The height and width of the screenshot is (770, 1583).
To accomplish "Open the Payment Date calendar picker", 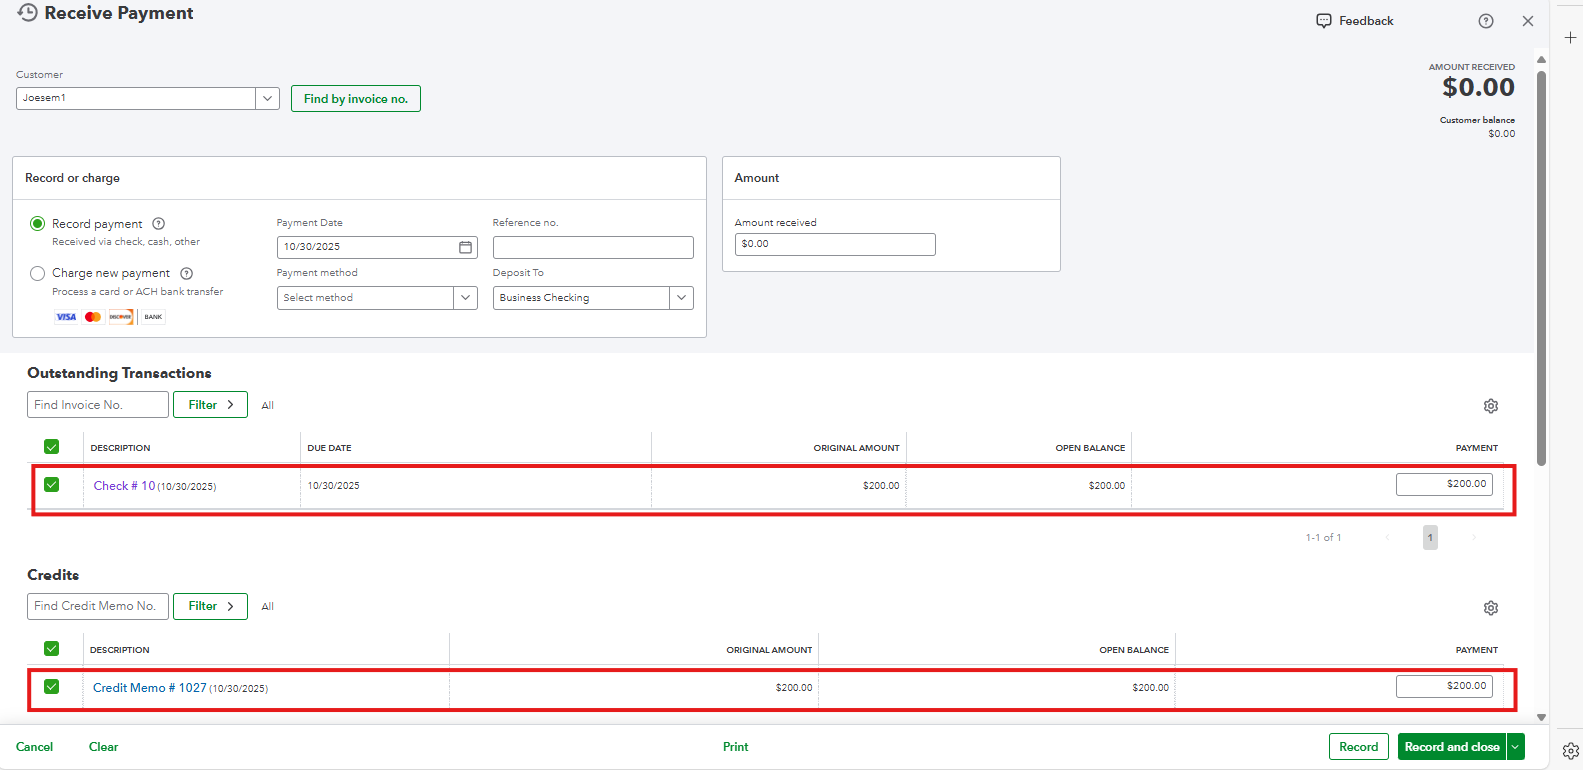I will point(465,247).
